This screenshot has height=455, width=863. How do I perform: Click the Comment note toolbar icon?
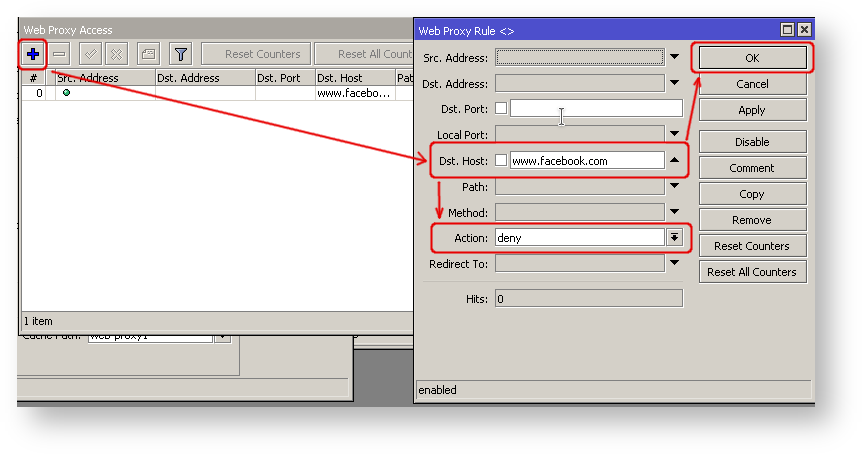[x=147, y=54]
